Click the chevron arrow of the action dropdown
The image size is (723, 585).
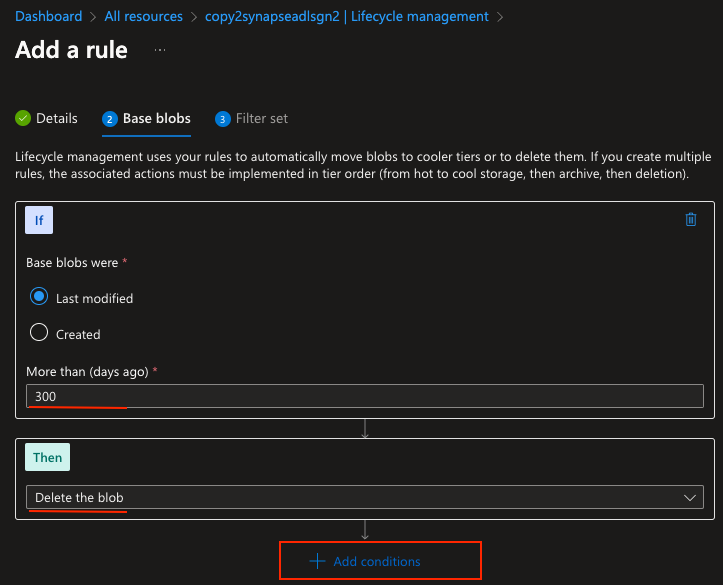690,497
